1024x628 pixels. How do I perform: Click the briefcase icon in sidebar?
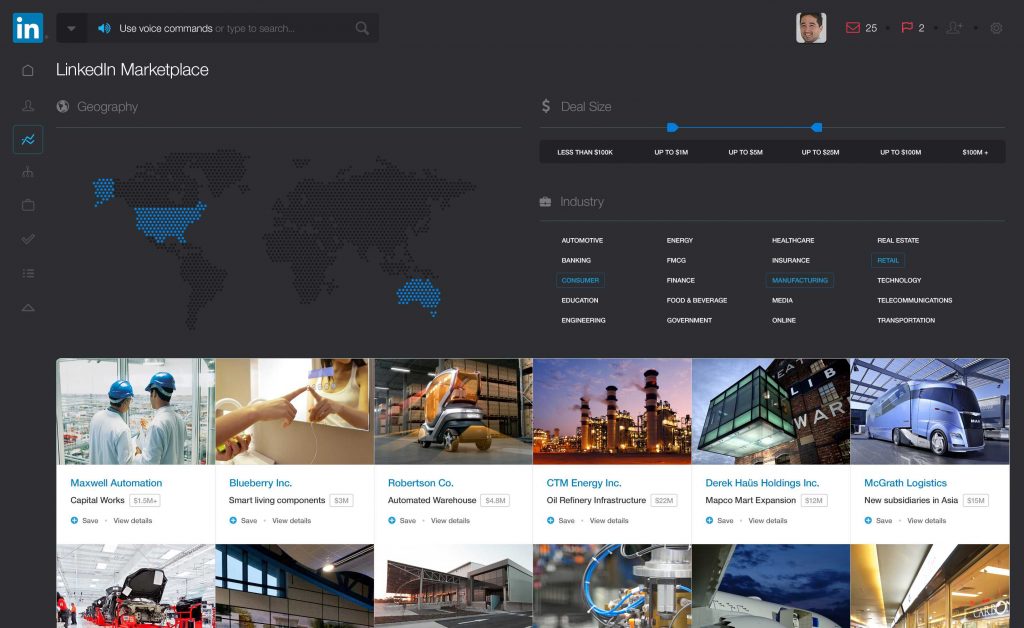28,205
